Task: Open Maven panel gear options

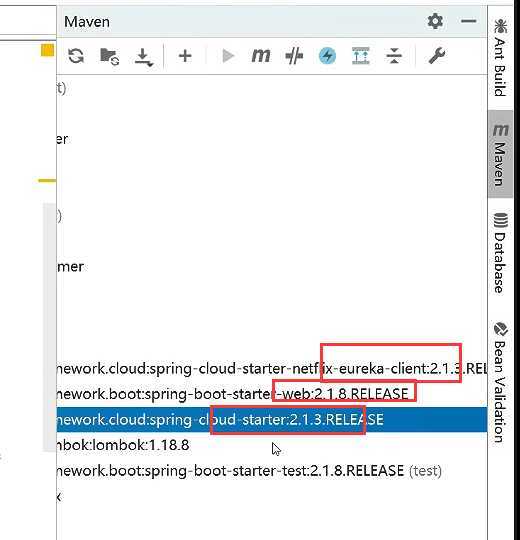Action: click(435, 21)
